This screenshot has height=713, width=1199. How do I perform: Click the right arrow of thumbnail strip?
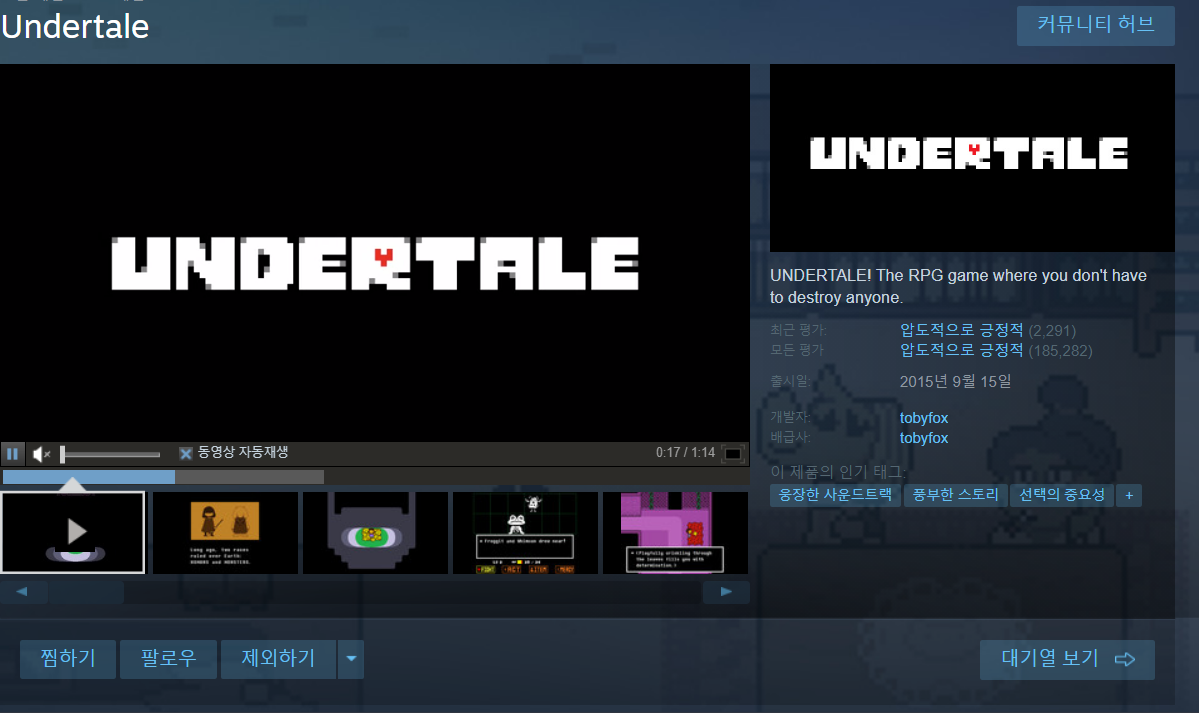[726, 591]
